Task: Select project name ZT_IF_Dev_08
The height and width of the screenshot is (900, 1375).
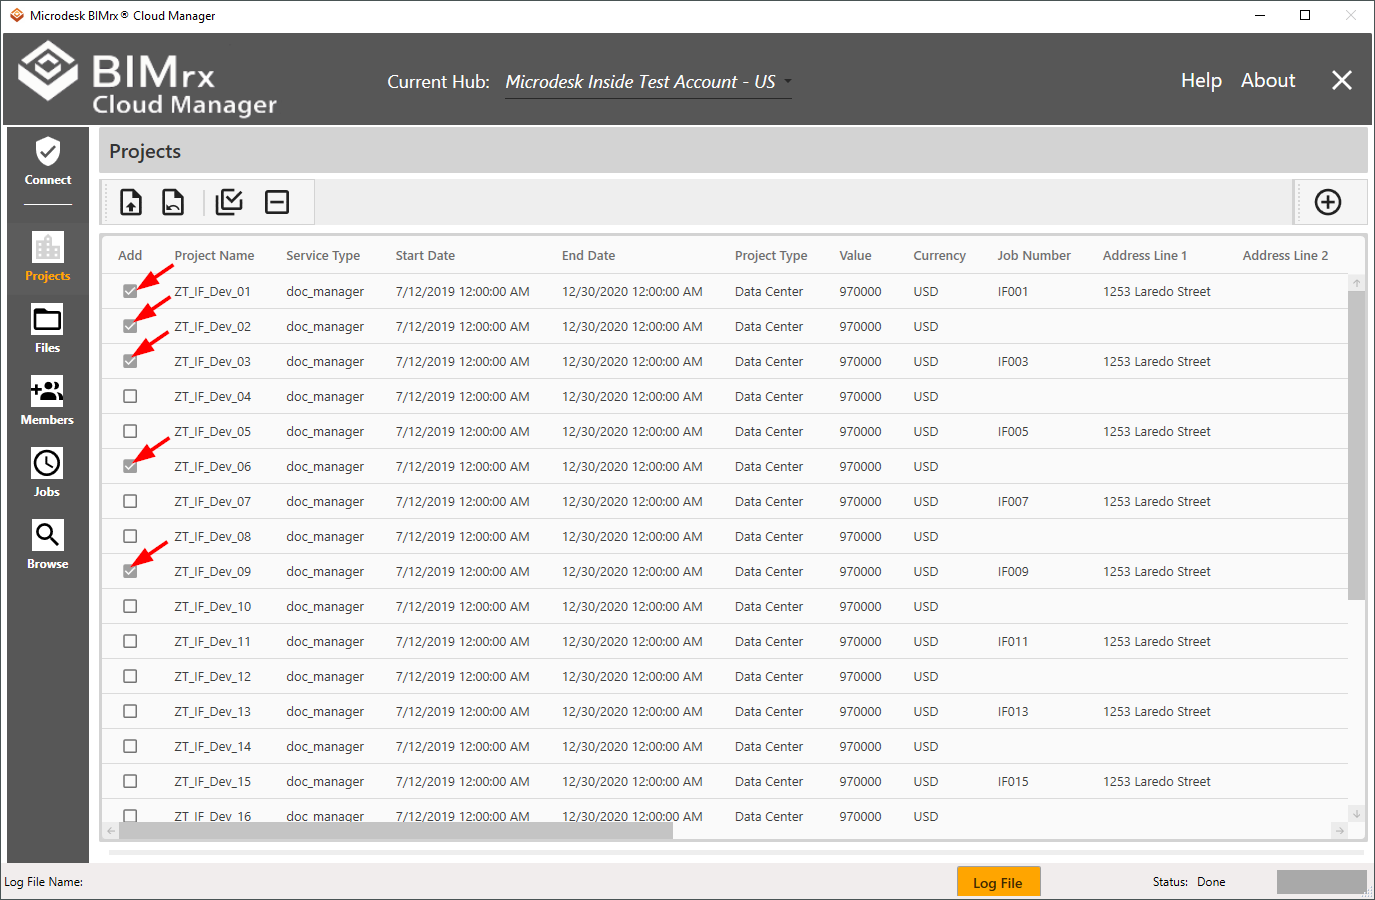Action: click(212, 536)
